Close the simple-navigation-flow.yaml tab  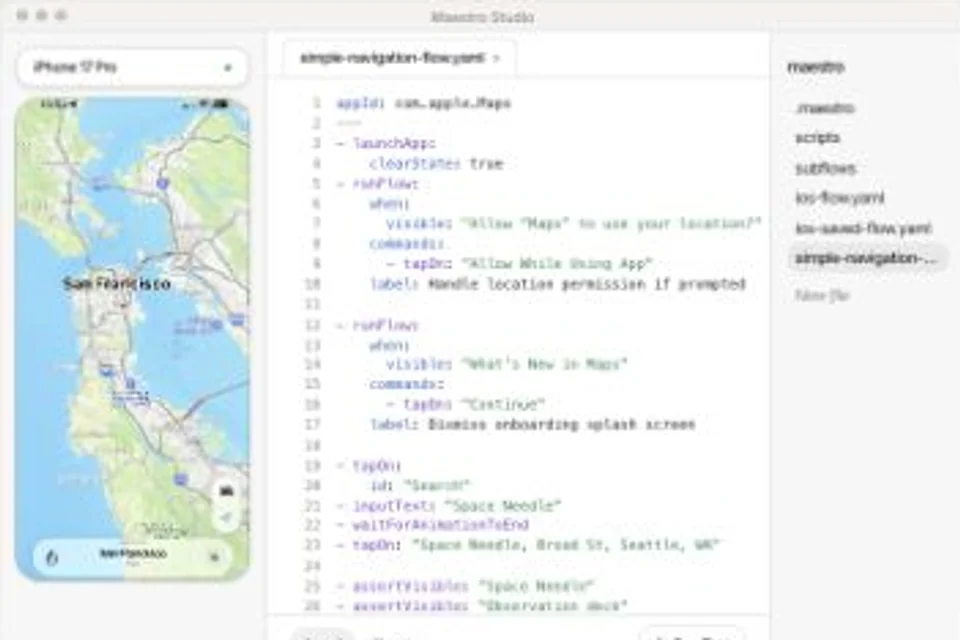coord(497,59)
